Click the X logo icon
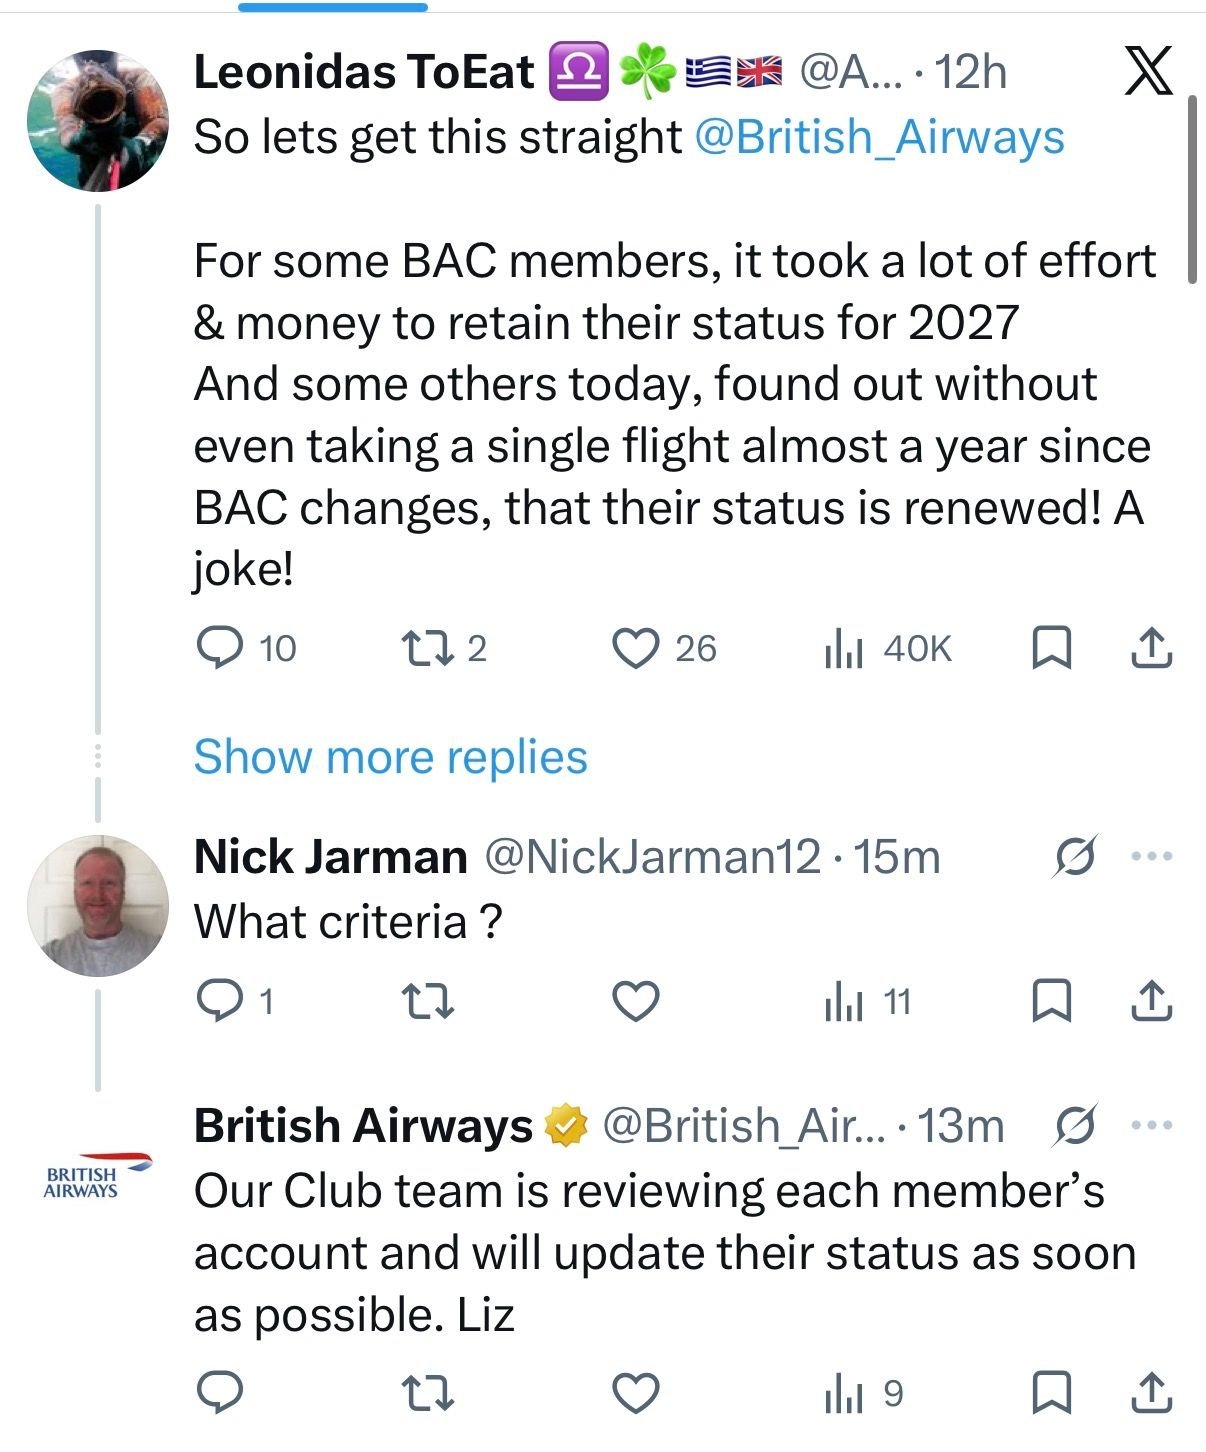 click(1148, 73)
